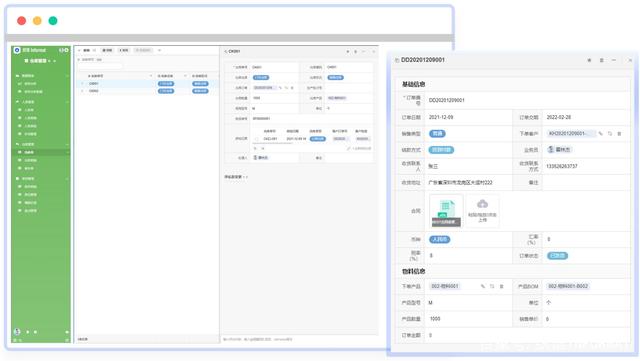
Task: Click the Informat logo in sidebar
Action: [x=17, y=50]
